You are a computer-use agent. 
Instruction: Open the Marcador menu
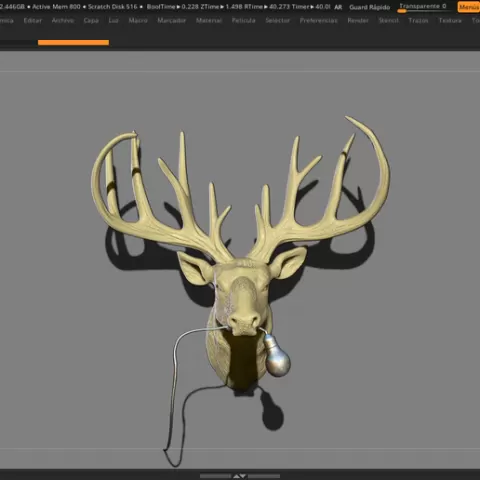pyautogui.click(x=172, y=20)
